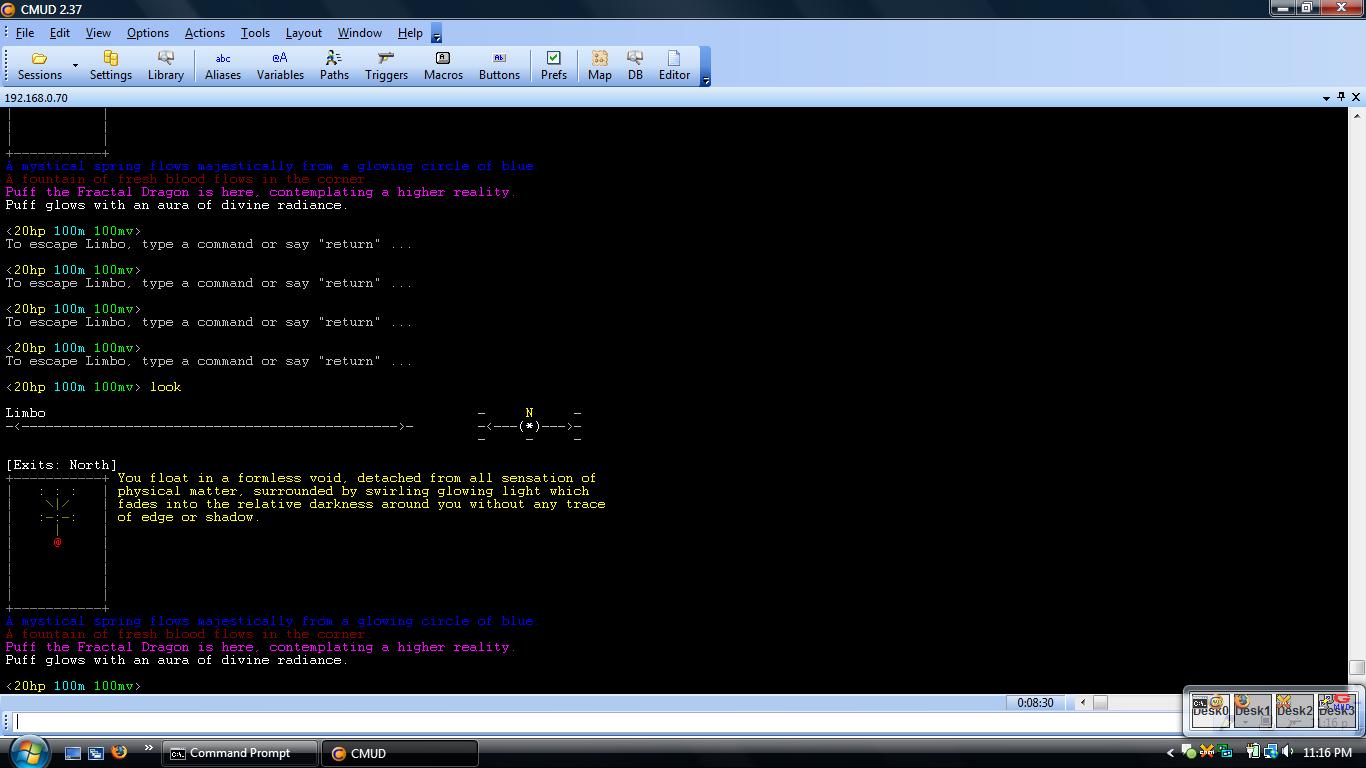1366x768 pixels.
Task: Open the Layout menu
Action: (x=303, y=33)
